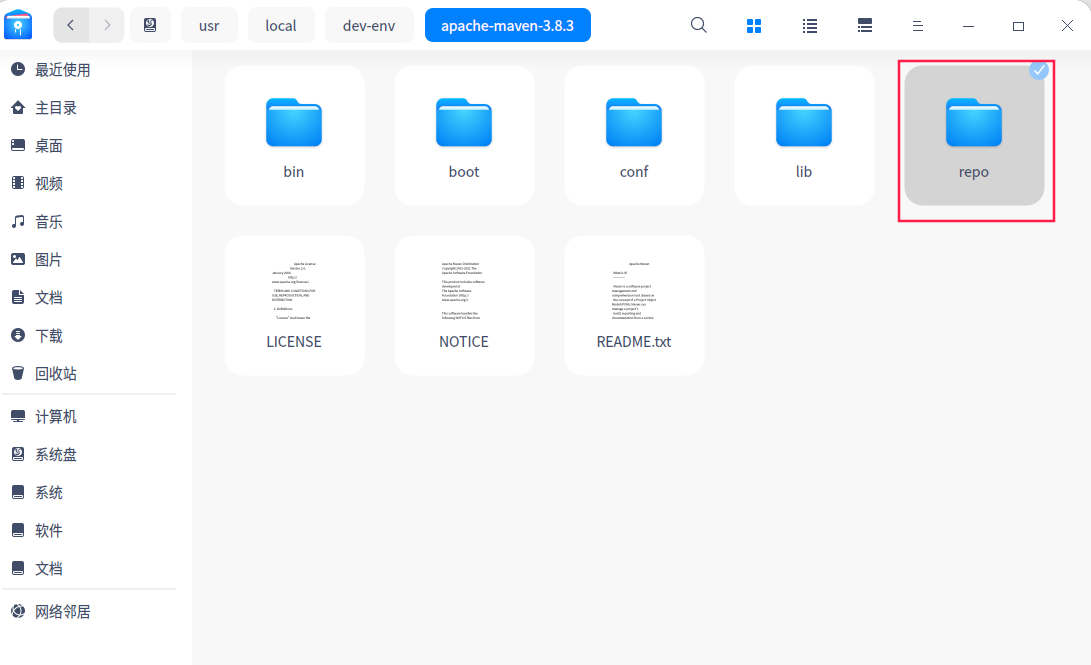The height and width of the screenshot is (665, 1091).
Task: Open the README.txt file
Action: [633, 305]
